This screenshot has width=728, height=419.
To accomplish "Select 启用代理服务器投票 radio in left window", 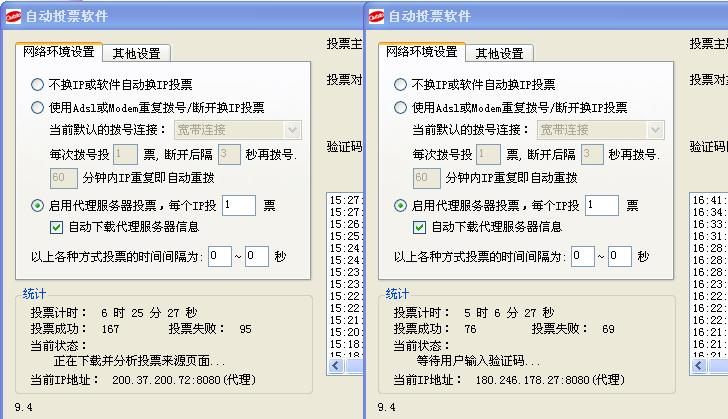I will 37,205.
